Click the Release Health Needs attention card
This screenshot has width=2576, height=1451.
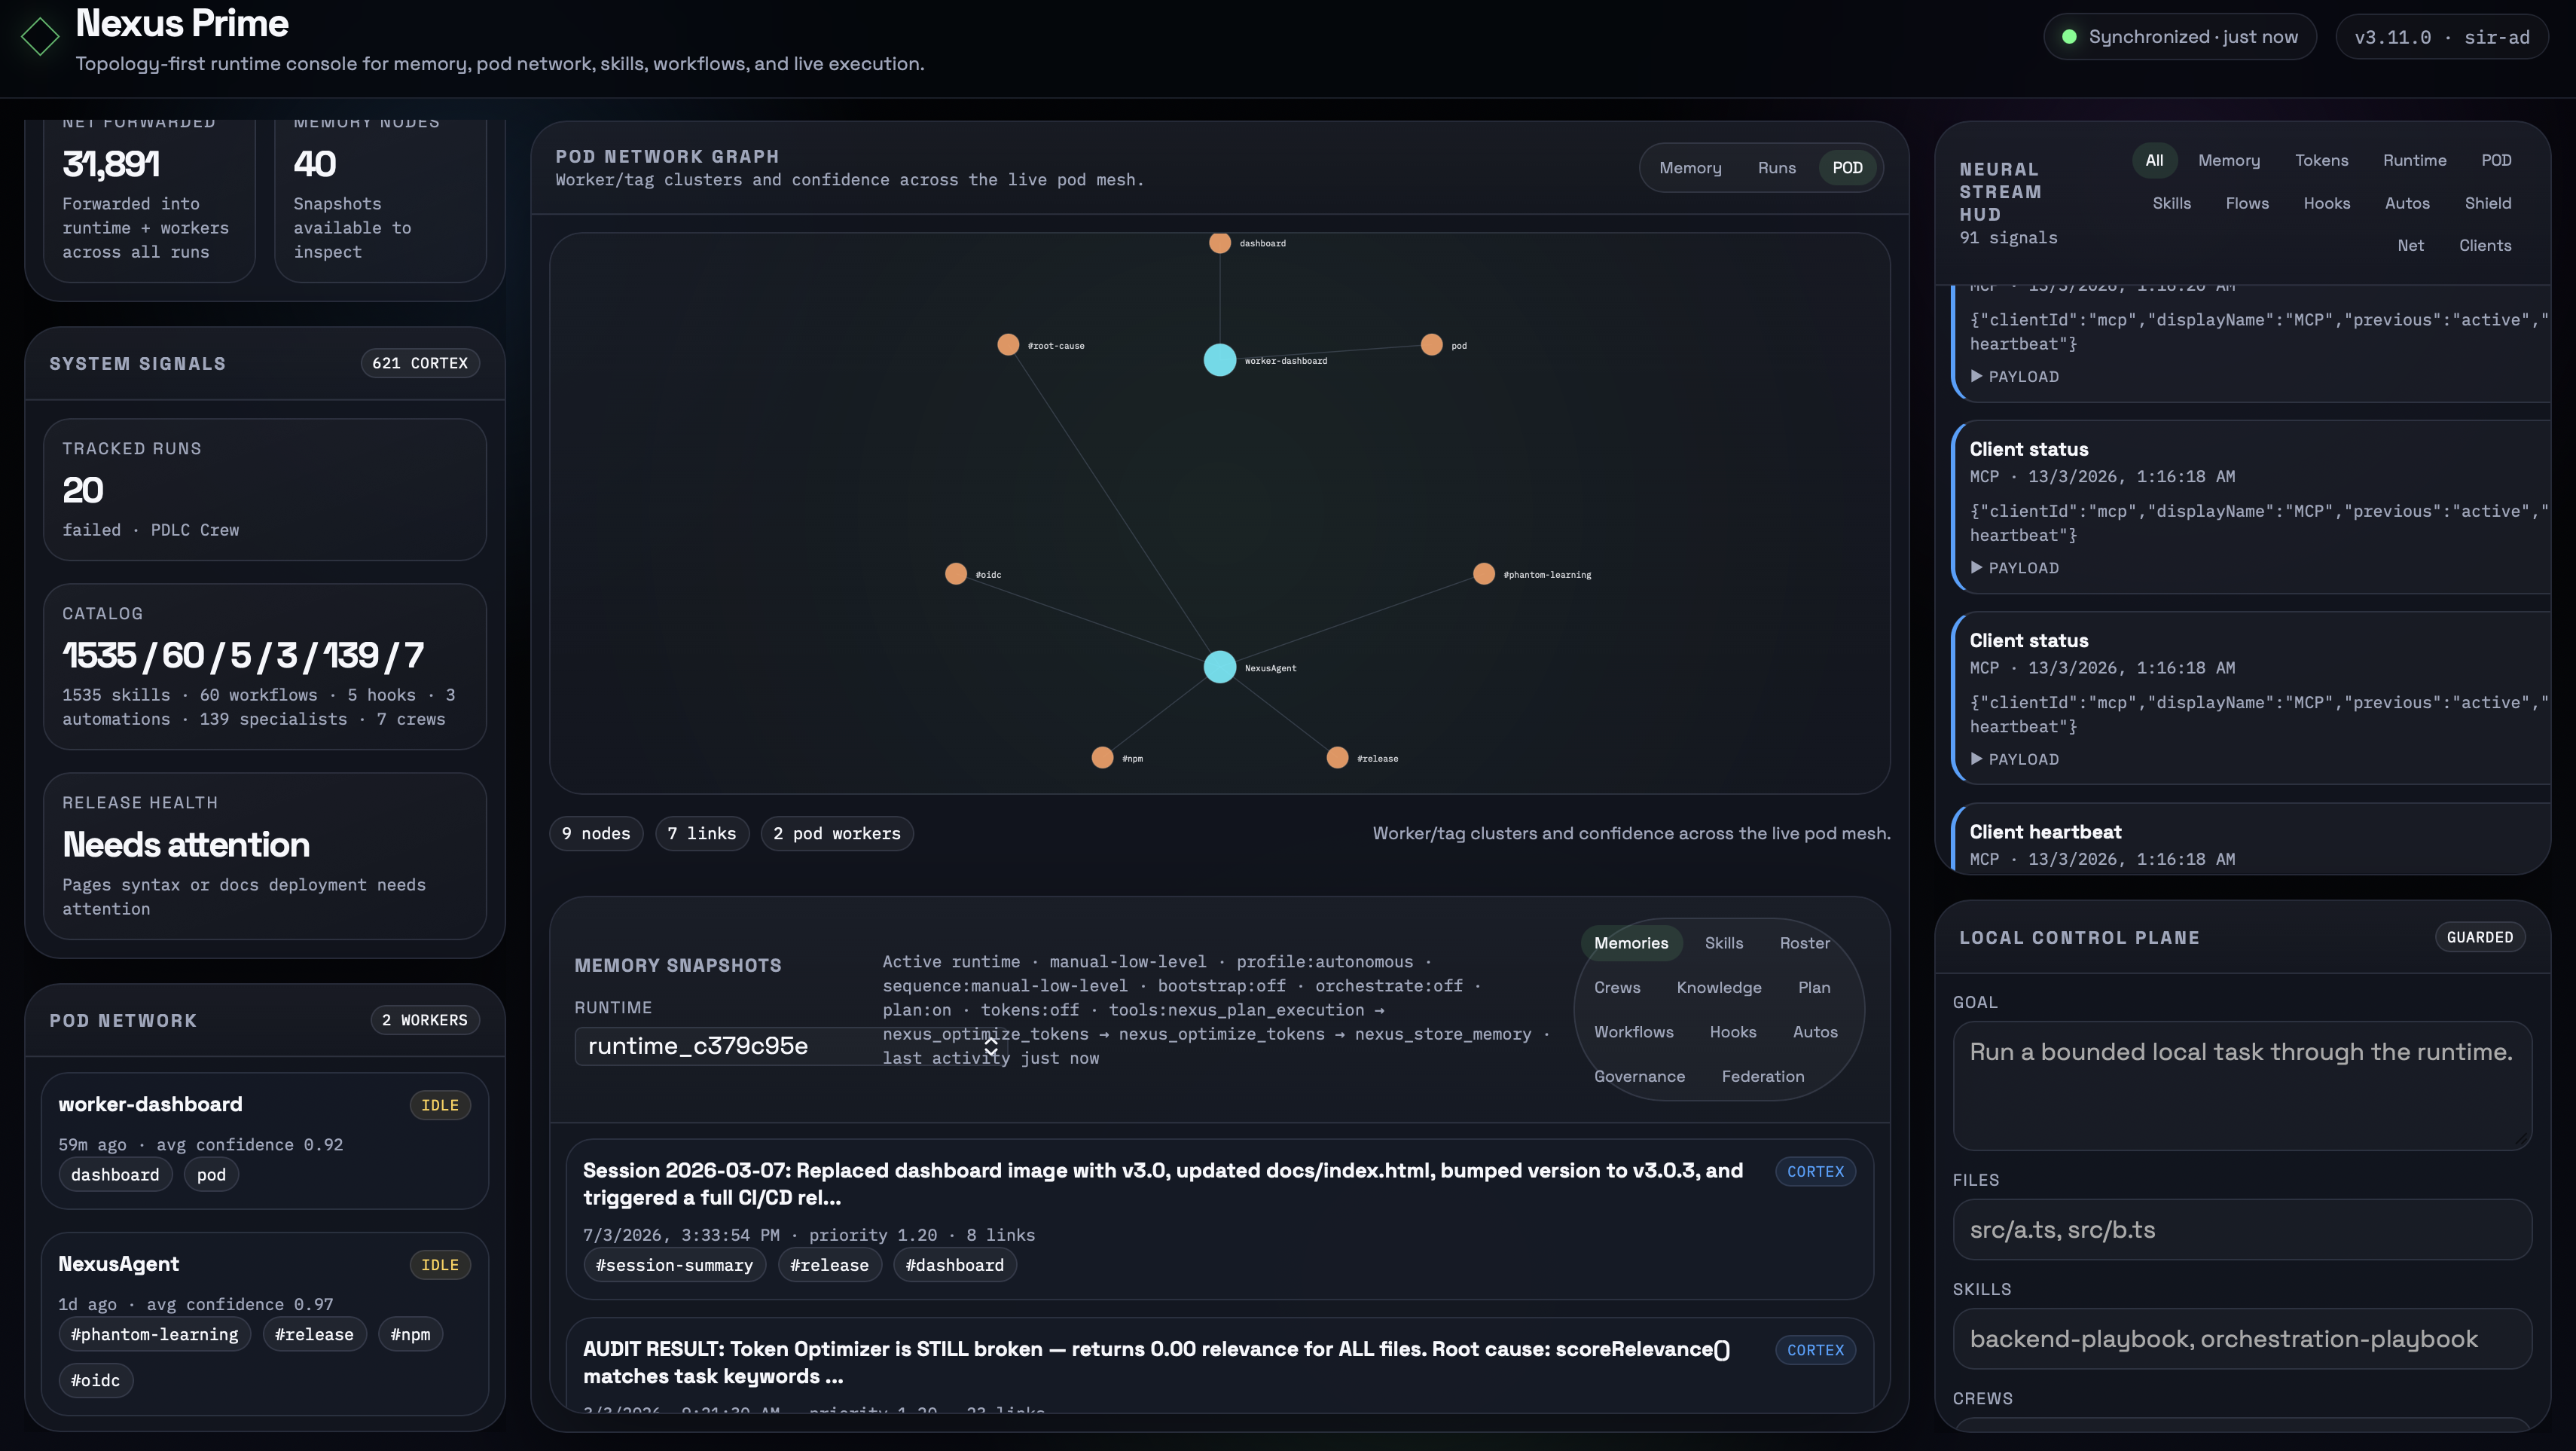(264, 856)
